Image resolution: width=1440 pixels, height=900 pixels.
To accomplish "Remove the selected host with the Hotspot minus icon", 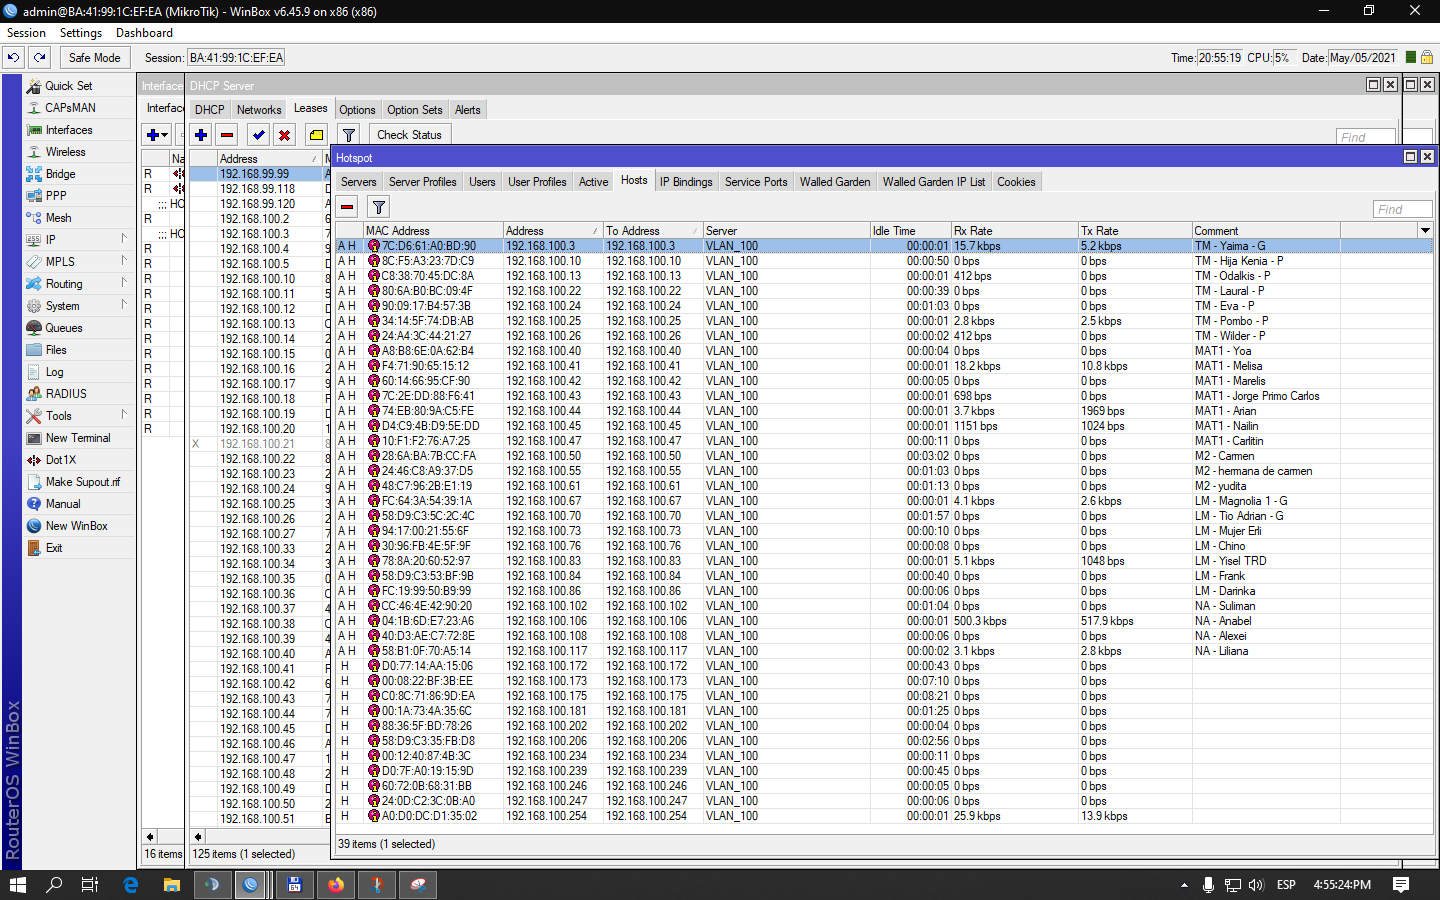I will (347, 207).
